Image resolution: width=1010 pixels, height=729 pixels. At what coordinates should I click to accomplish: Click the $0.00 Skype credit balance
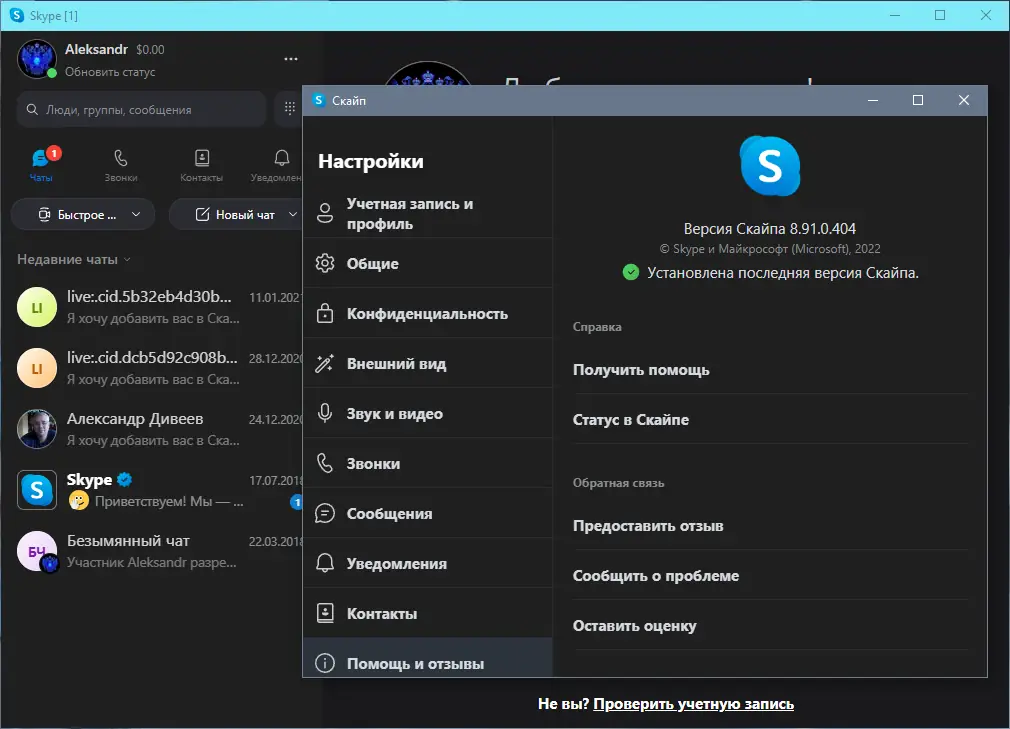150,50
